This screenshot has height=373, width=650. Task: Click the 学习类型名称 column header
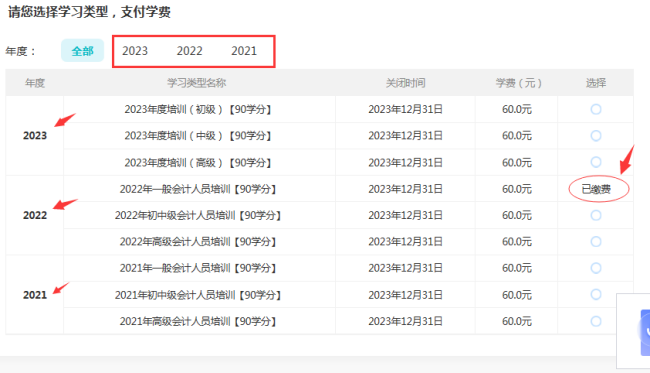click(x=196, y=83)
